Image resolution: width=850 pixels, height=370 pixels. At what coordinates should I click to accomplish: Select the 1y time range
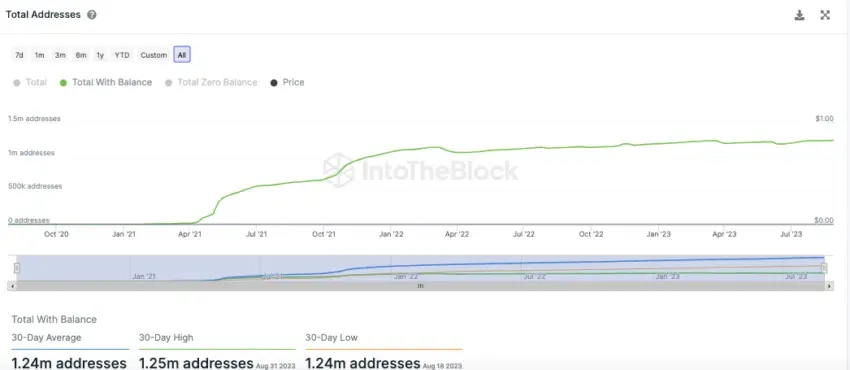pyautogui.click(x=100, y=55)
